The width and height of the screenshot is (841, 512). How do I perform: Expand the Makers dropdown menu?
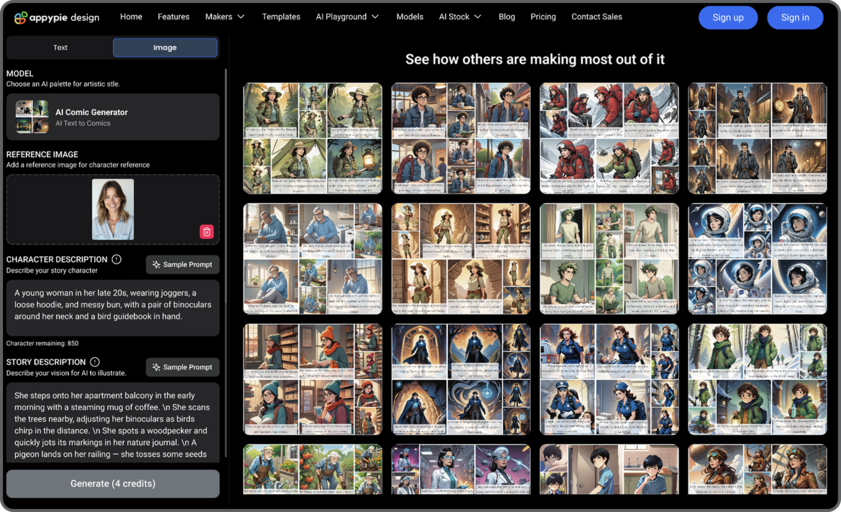tap(225, 17)
